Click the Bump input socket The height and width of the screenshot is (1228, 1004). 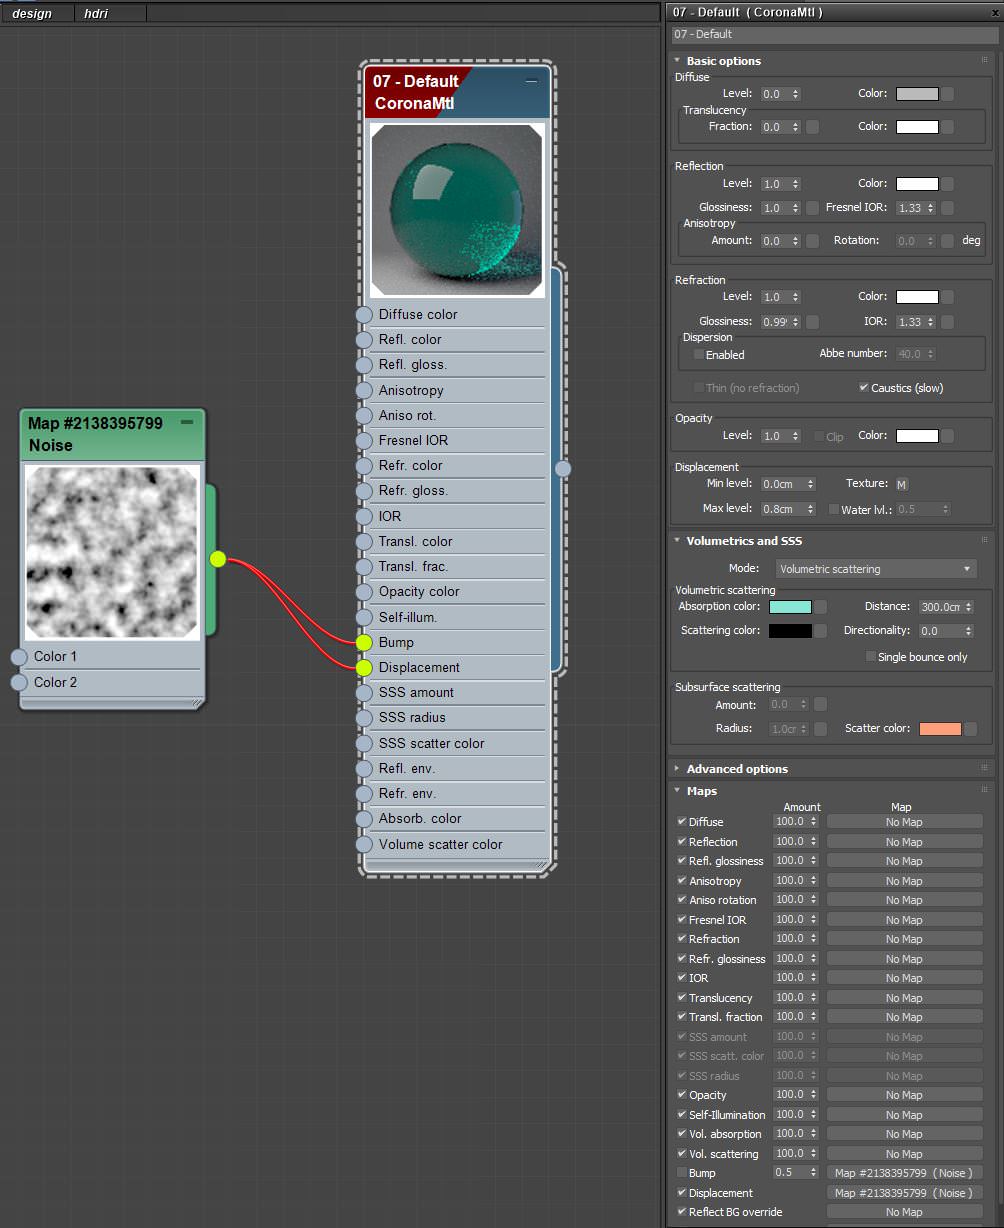pos(364,642)
